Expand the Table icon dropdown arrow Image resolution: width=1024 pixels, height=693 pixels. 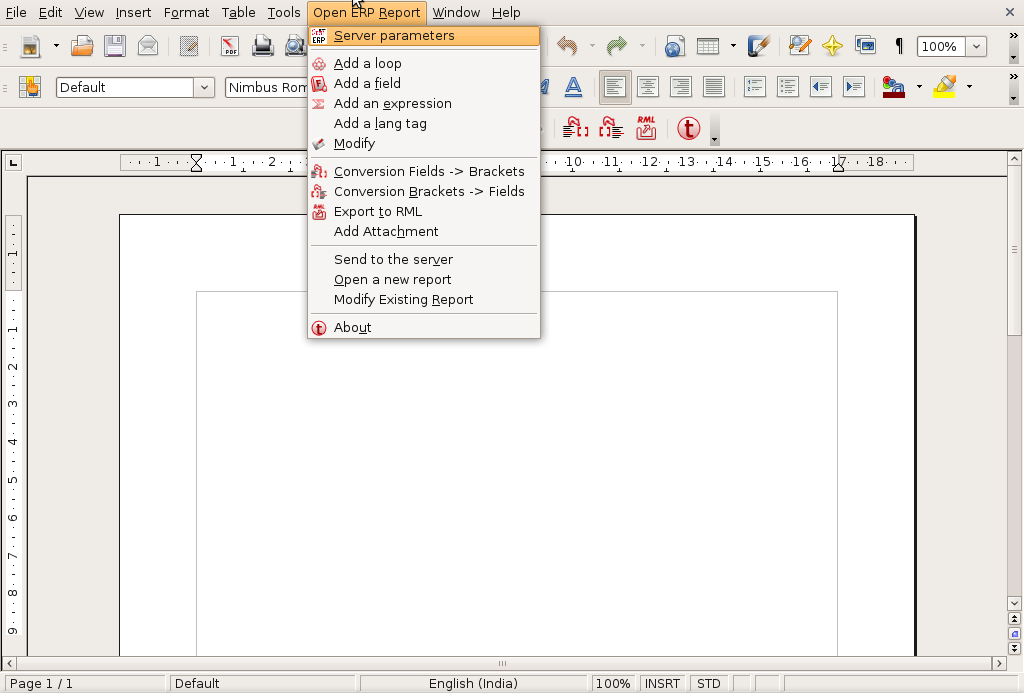pyautogui.click(x=733, y=46)
